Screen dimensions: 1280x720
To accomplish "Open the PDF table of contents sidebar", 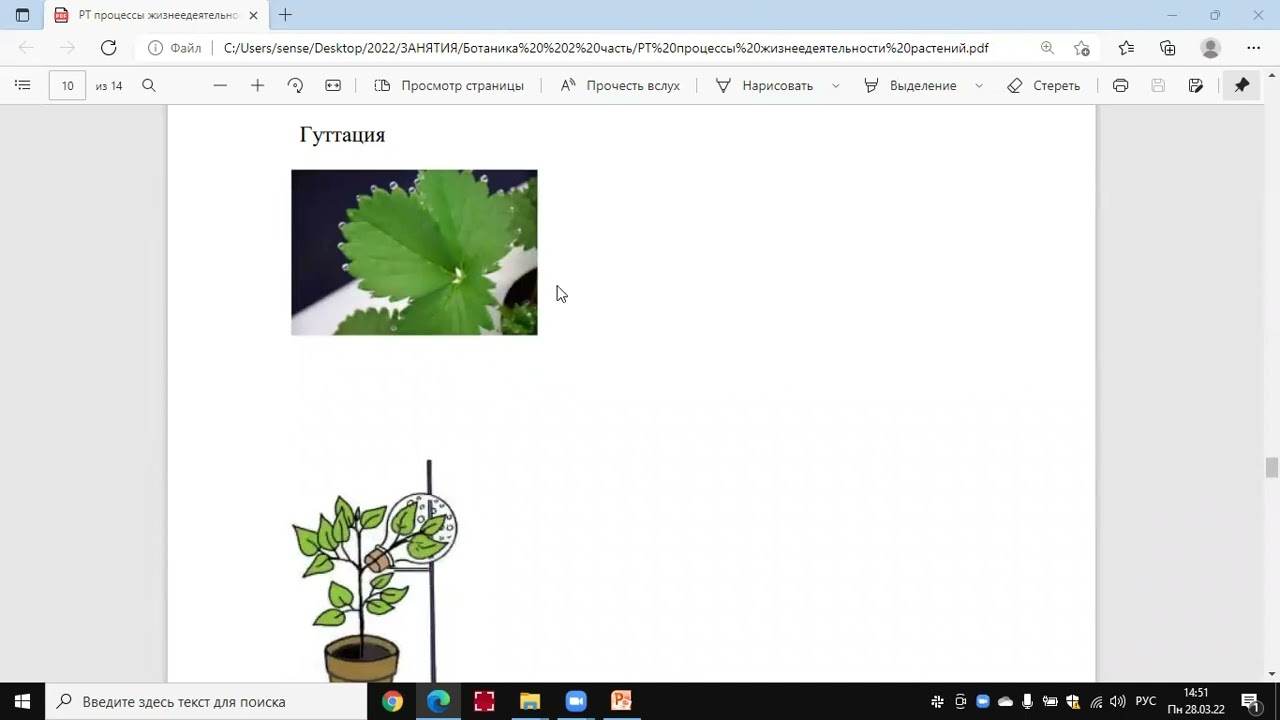I will click(22, 86).
